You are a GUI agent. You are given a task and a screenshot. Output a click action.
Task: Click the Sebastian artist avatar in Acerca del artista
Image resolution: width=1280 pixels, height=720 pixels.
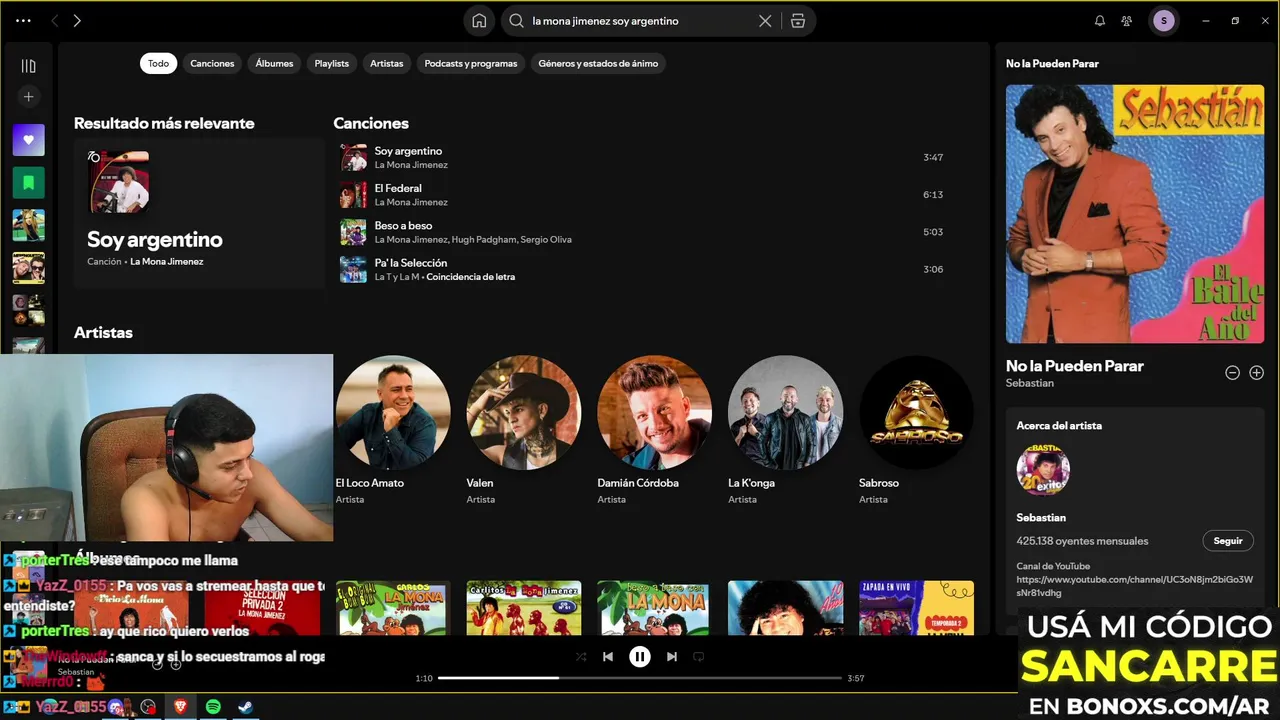pos(1043,469)
